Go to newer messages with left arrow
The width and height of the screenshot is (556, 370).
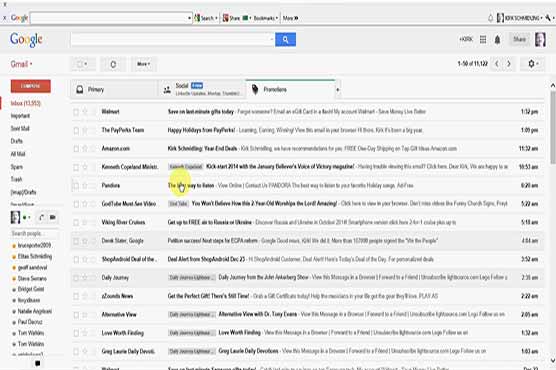click(x=497, y=63)
